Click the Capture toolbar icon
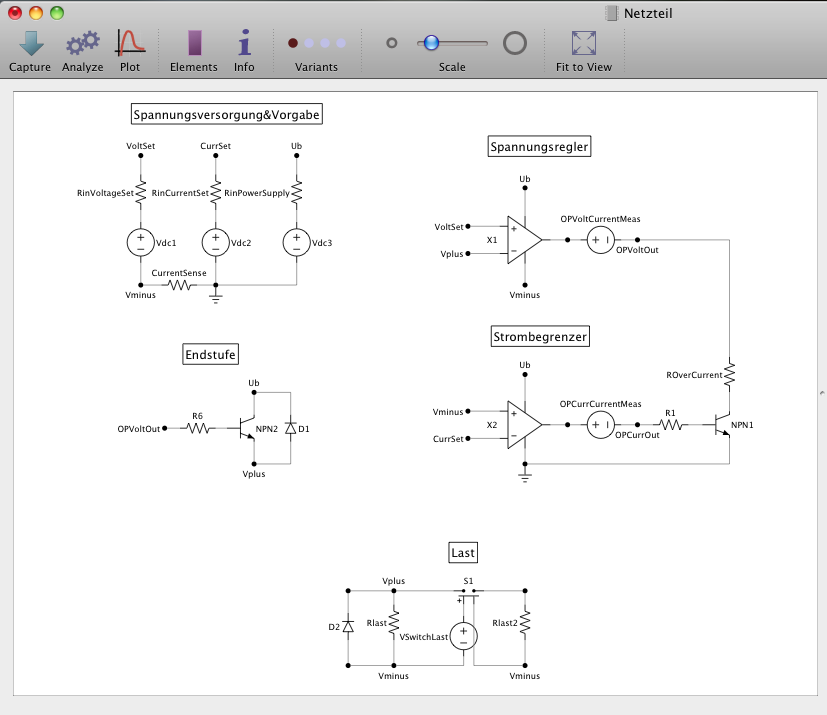This screenshot has width=827, height=715. coord(30,43)
